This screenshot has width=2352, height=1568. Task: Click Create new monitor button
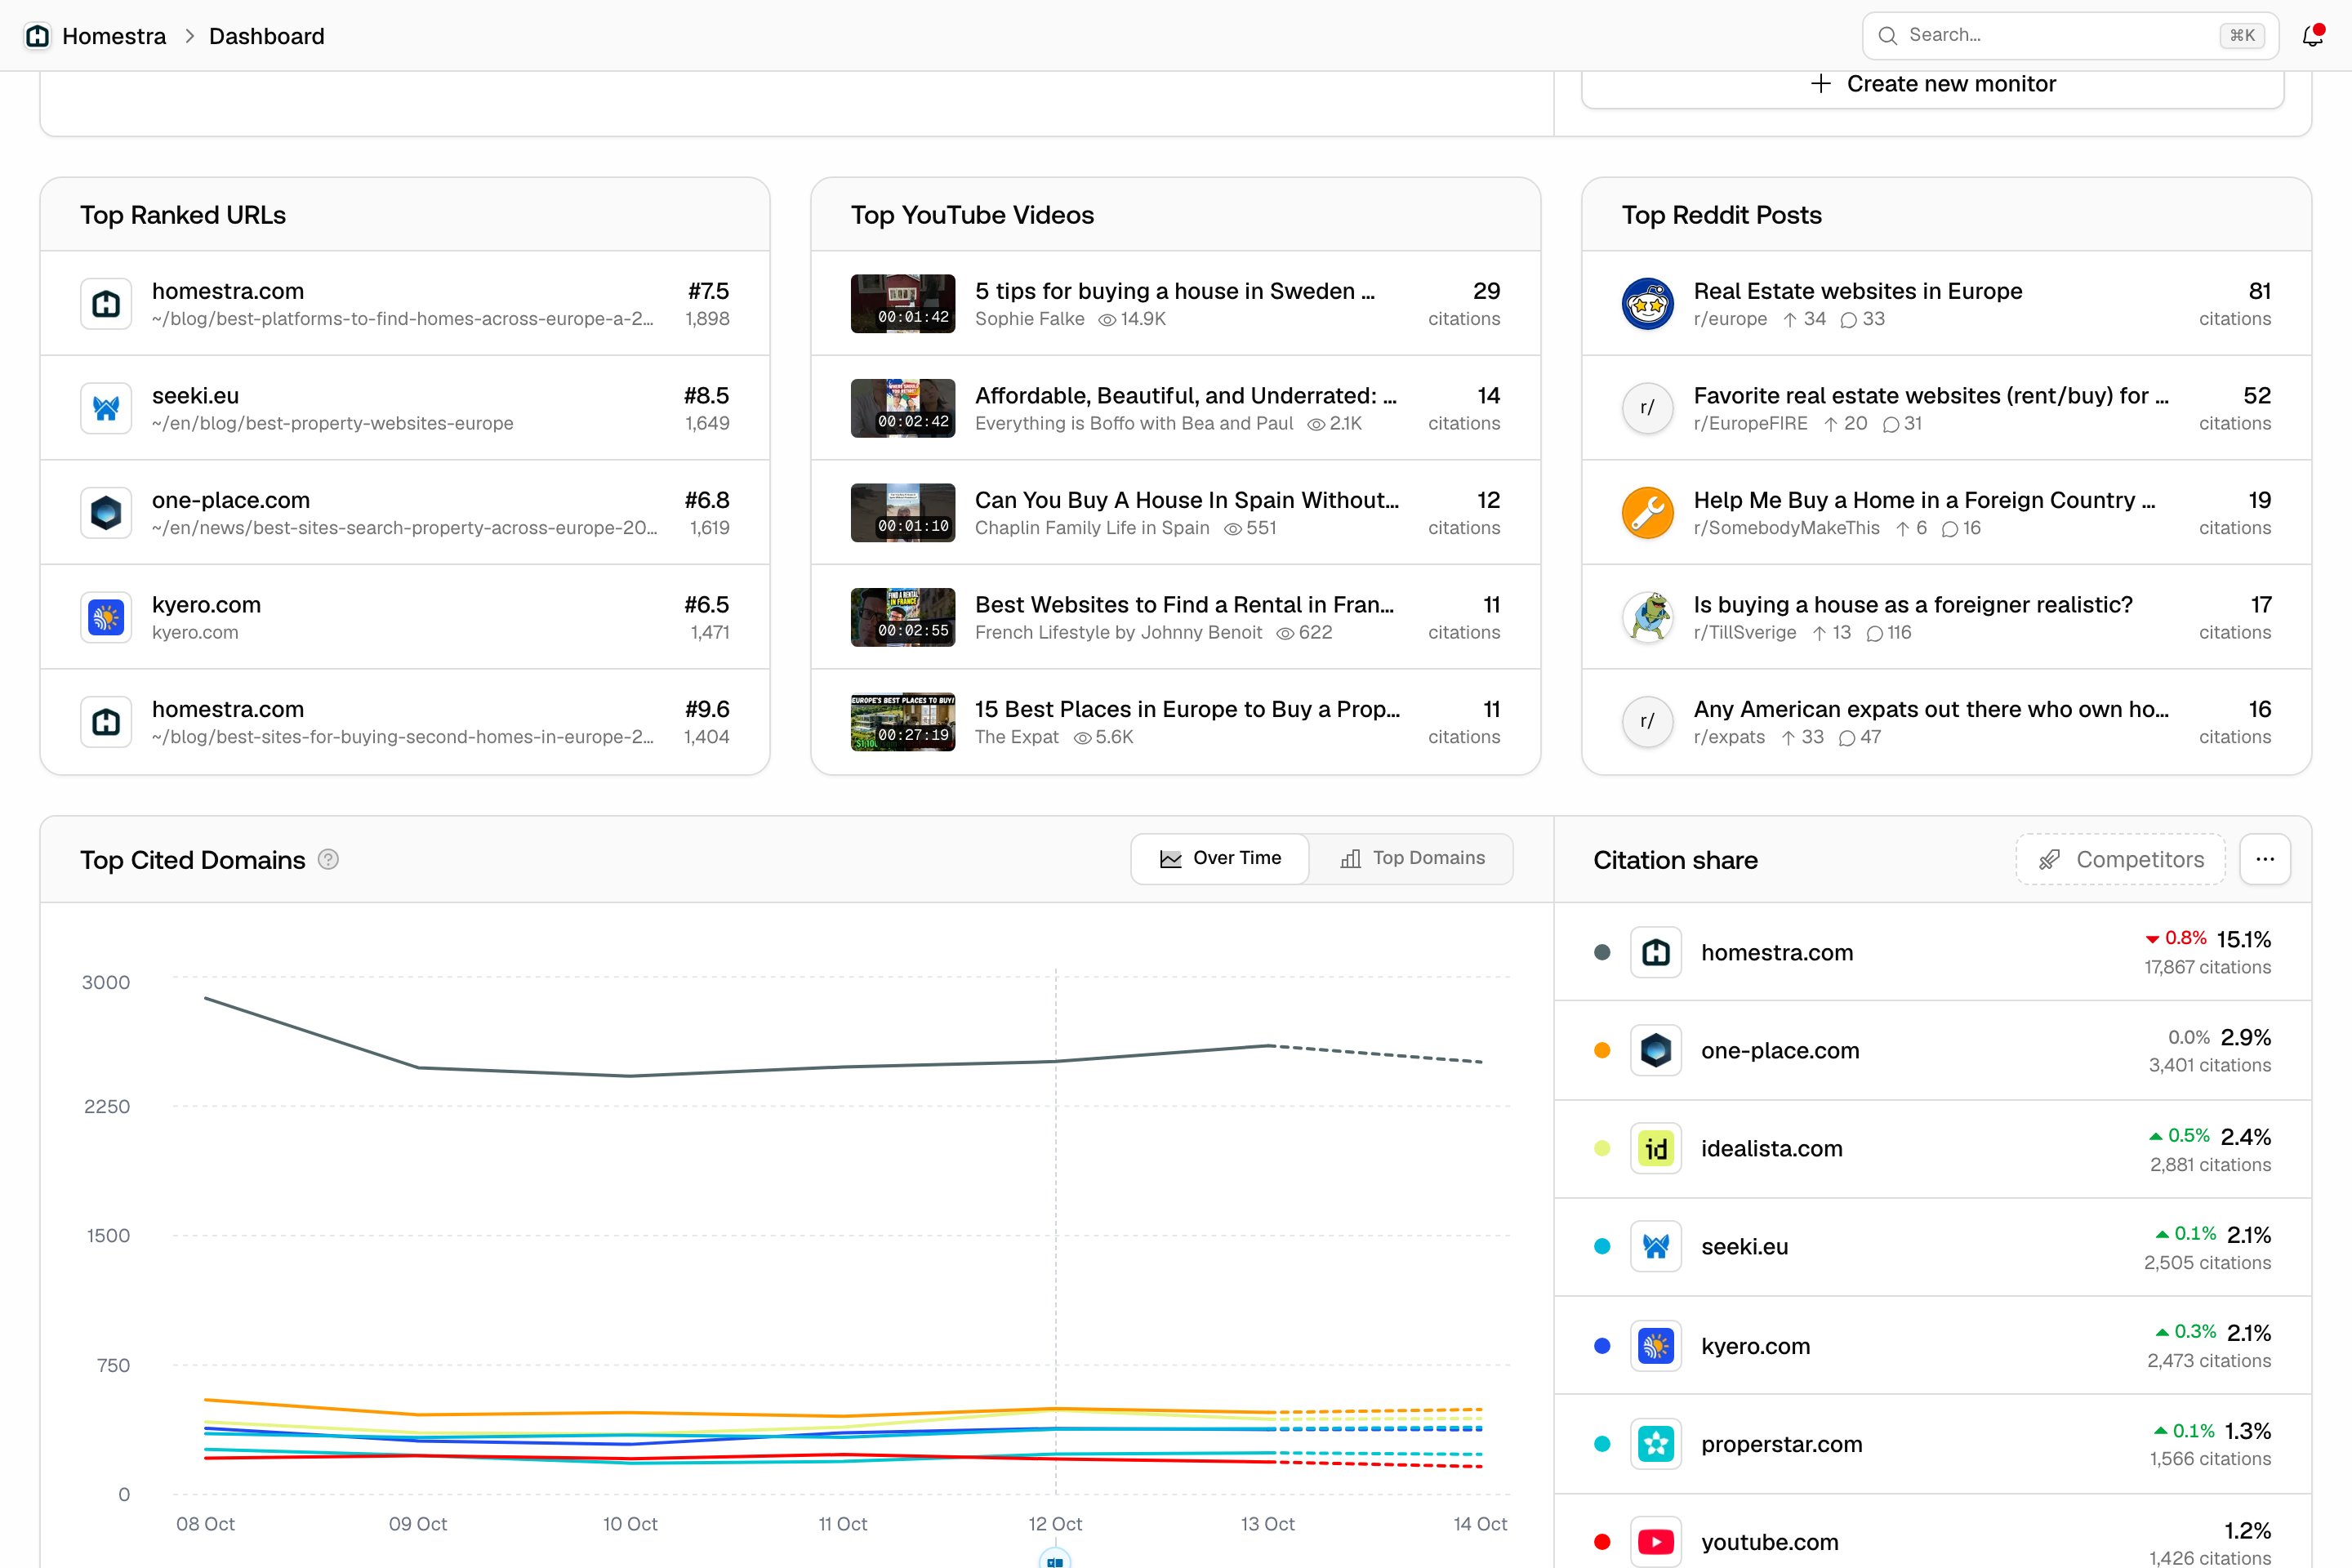tap(1932, 84)
